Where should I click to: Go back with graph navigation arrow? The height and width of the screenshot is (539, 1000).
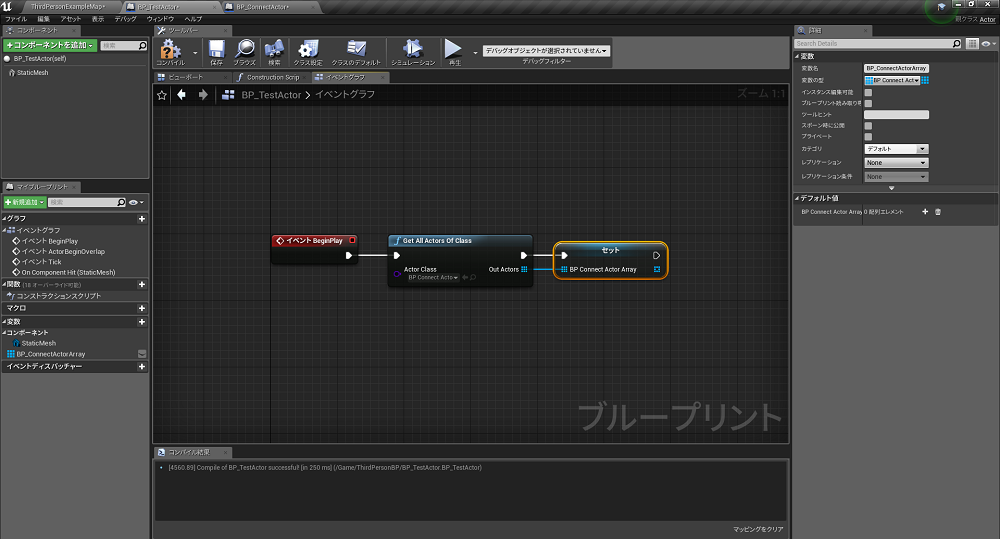[182, 94]
